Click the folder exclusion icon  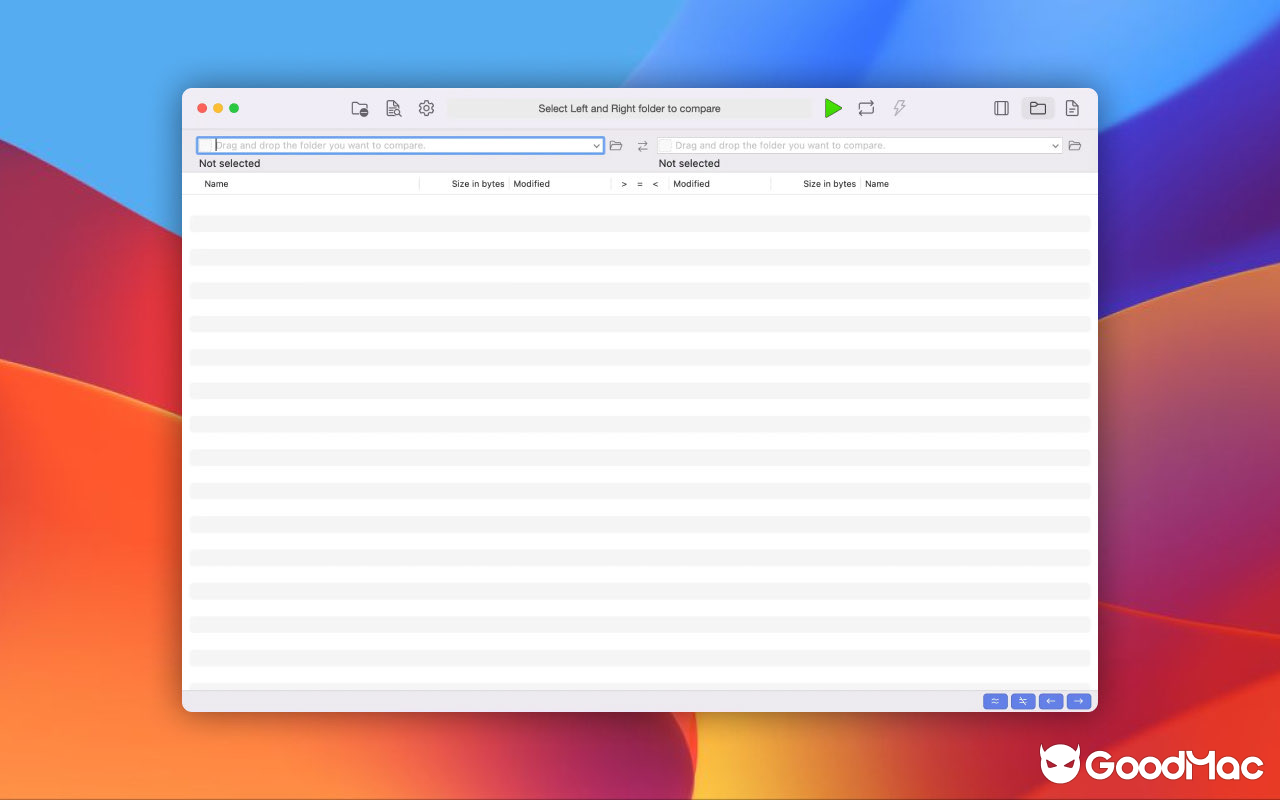[x=359, y=108]
